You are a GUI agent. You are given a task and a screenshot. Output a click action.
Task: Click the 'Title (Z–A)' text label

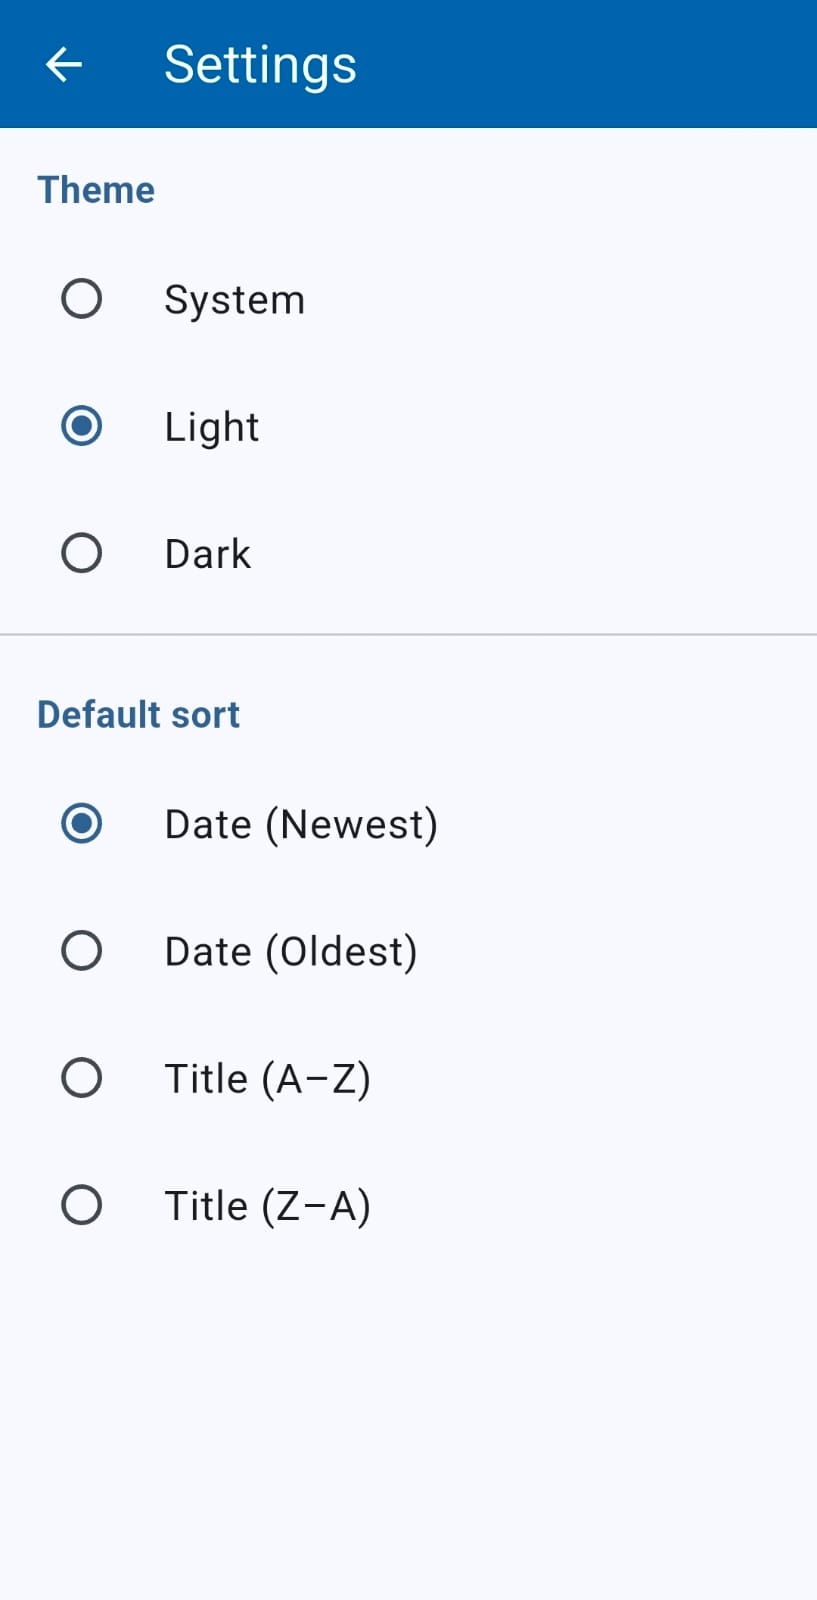267,1206
